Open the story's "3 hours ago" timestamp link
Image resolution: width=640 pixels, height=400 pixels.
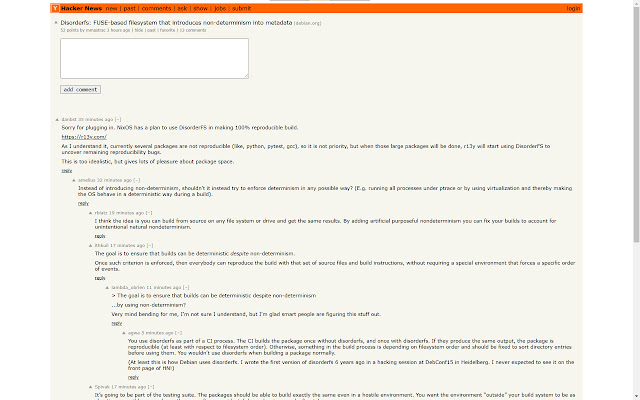(x=119, y=30)
